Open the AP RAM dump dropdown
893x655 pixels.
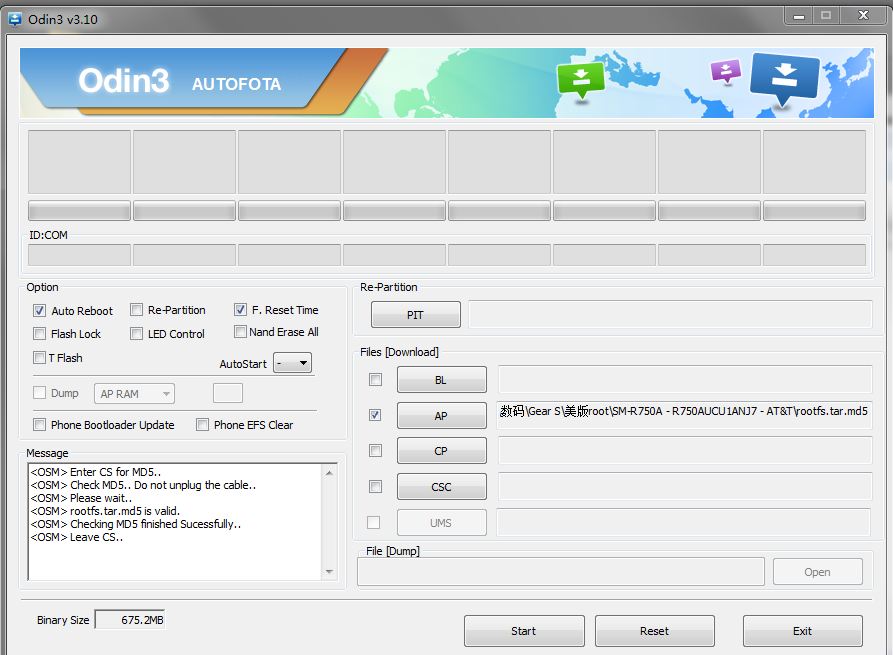[134, 394]
